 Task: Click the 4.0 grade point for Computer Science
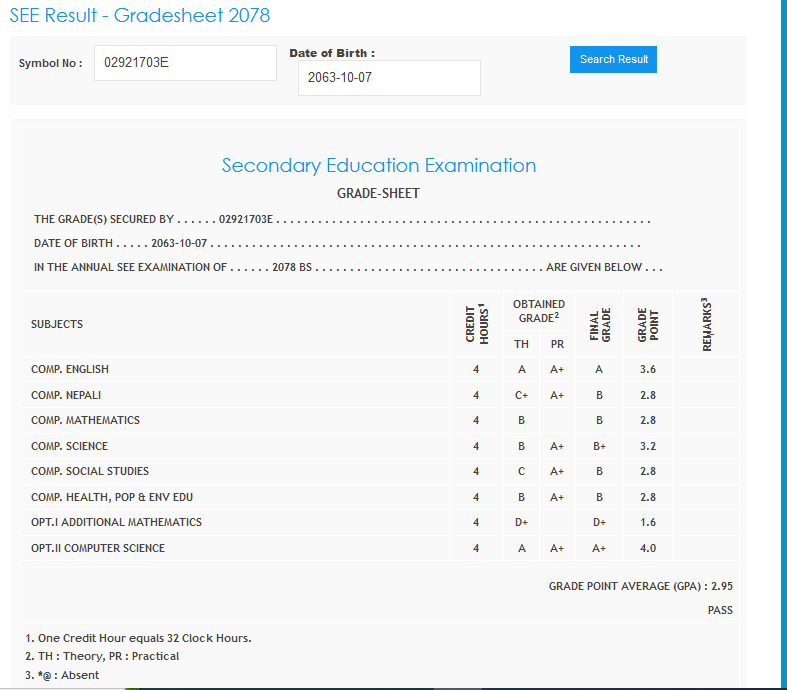tap(648, 548)
